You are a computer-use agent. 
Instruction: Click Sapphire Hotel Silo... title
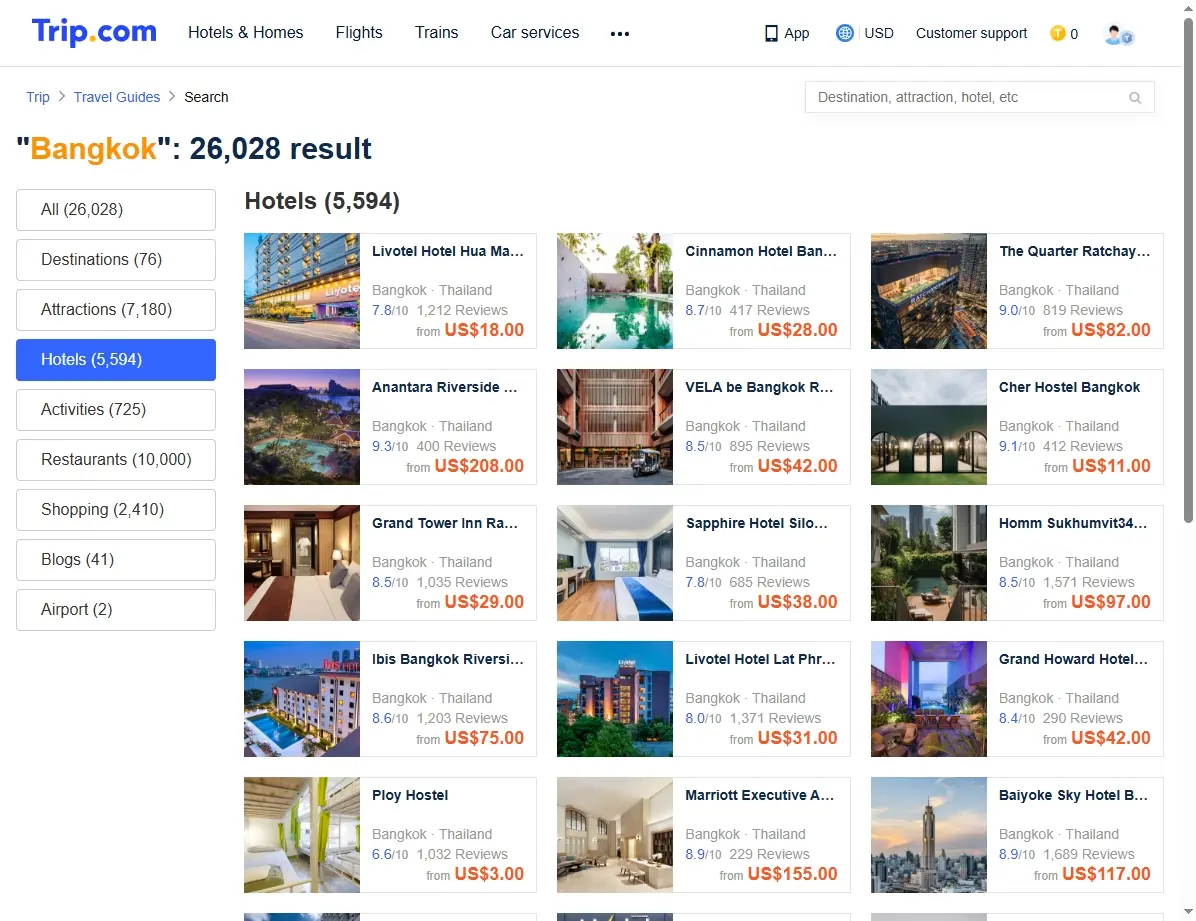(x=756, y=523)
